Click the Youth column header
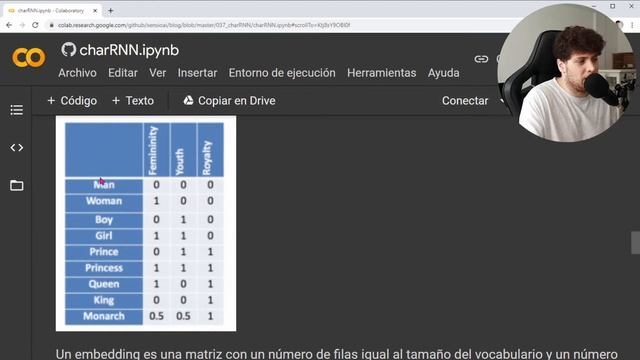 tap(183, 150)
